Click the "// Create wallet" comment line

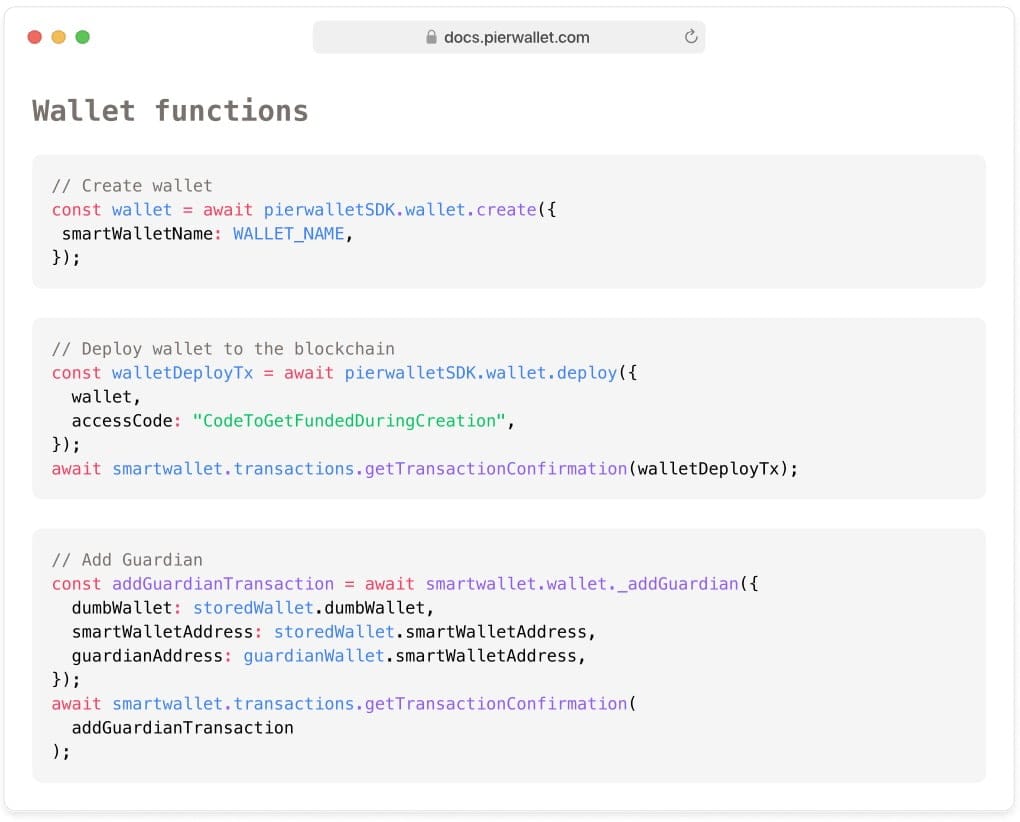[132, 186]
